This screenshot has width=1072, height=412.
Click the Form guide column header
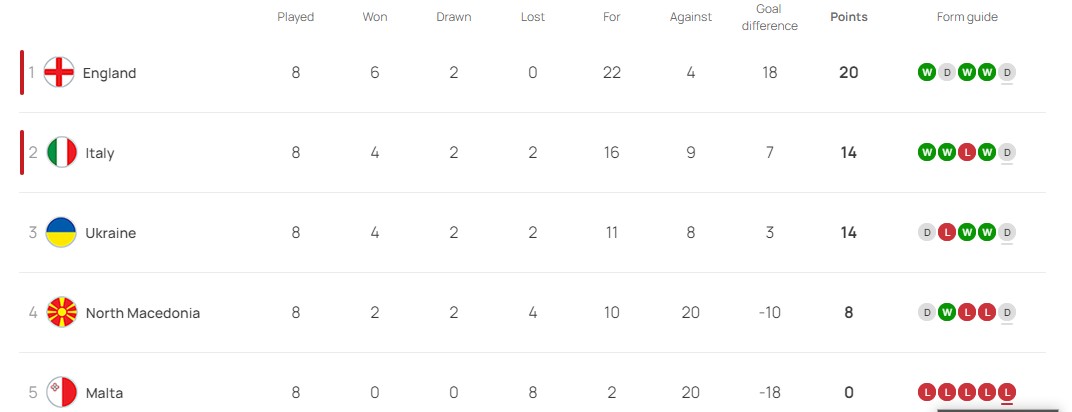[967, 17]
